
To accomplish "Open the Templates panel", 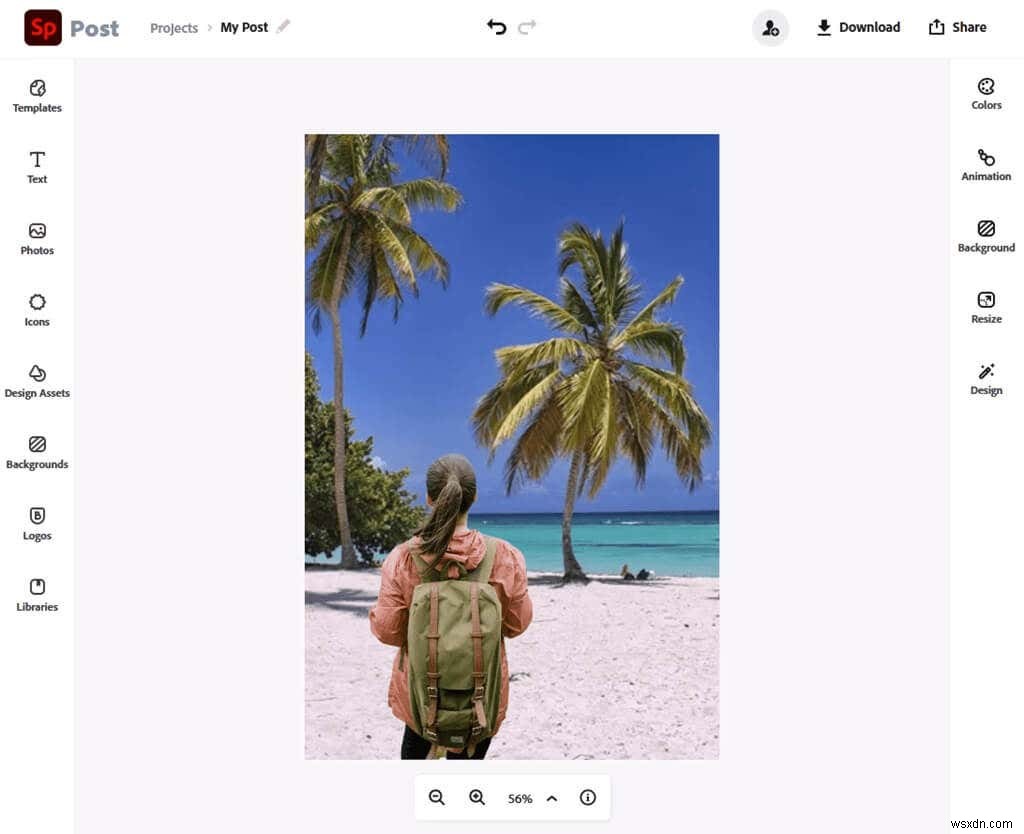I will coord(37,96).
